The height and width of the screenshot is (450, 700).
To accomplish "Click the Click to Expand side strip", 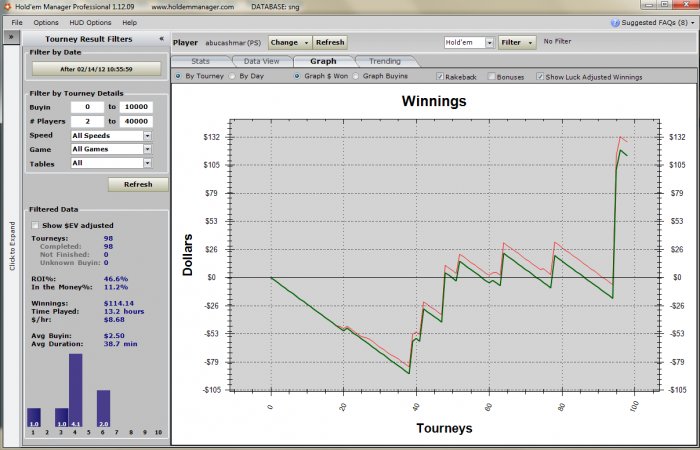I will (x=12, y=246).
